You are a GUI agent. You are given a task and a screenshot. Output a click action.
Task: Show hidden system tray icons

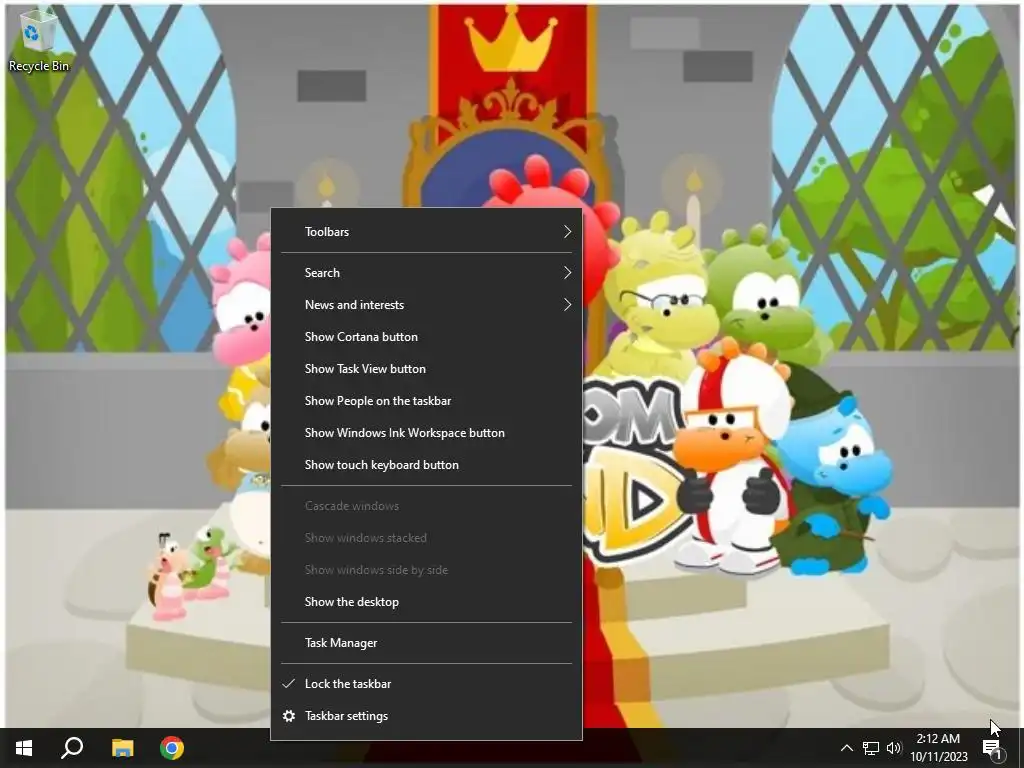846,748
